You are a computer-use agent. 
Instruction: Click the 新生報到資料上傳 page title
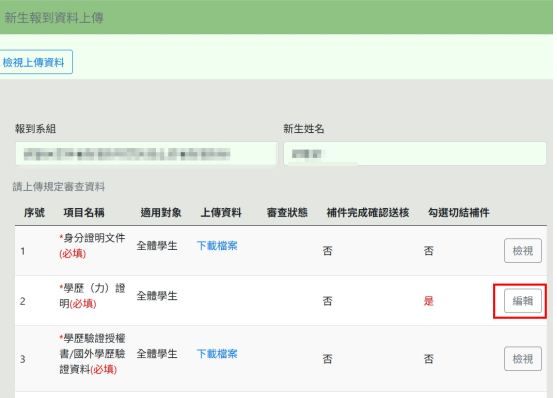point(54,17)
